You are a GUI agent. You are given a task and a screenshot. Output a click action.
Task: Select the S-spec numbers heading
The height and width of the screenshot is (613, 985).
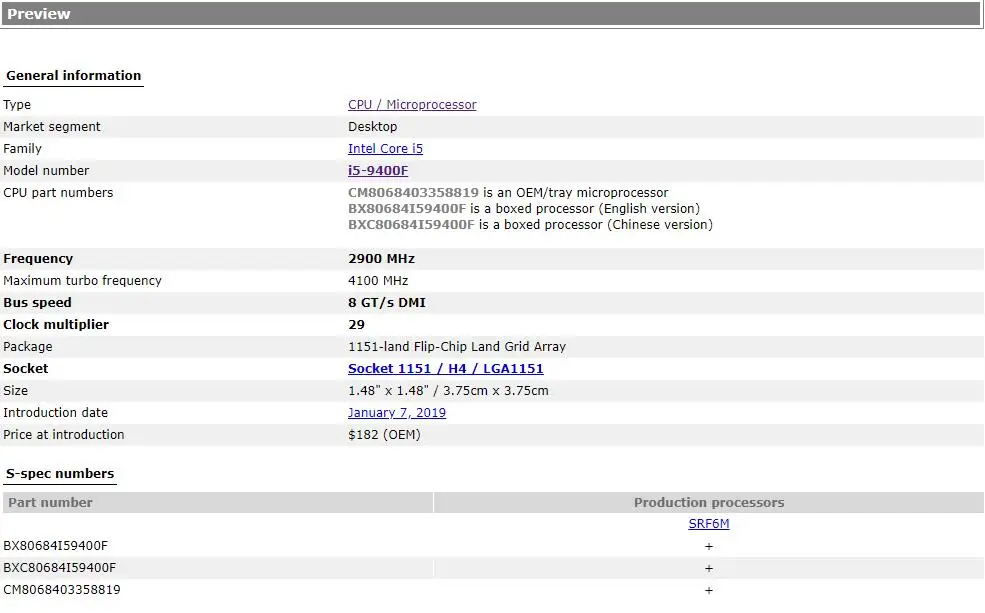(x=60, y=474)
